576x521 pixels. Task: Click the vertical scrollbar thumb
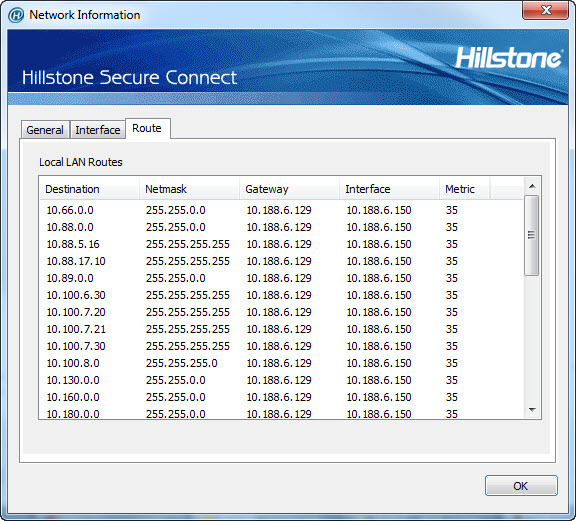532,235
